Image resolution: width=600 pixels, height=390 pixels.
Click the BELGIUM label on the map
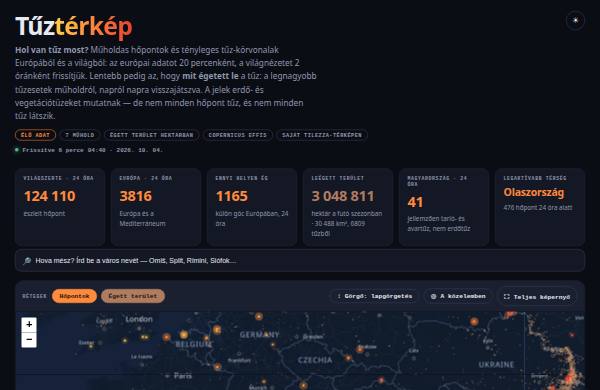(194, 344)
